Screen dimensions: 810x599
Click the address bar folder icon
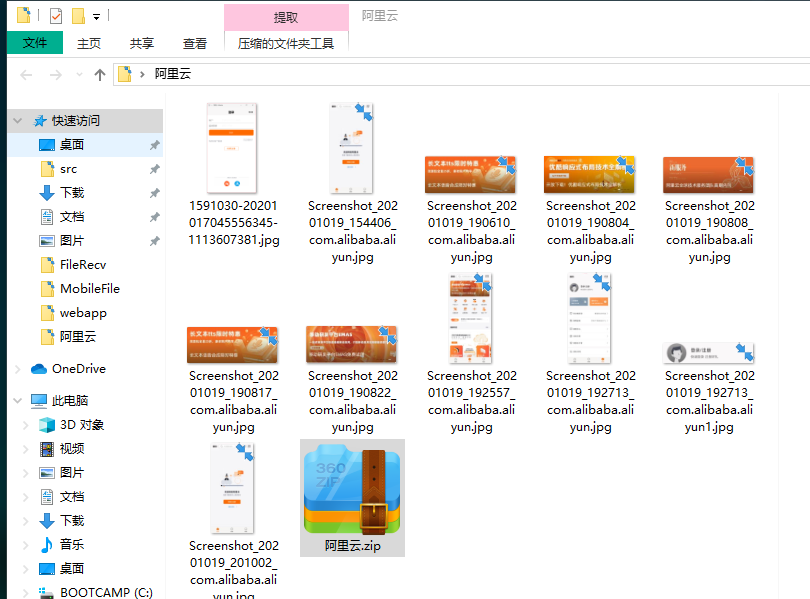click(x=124, y=74)
